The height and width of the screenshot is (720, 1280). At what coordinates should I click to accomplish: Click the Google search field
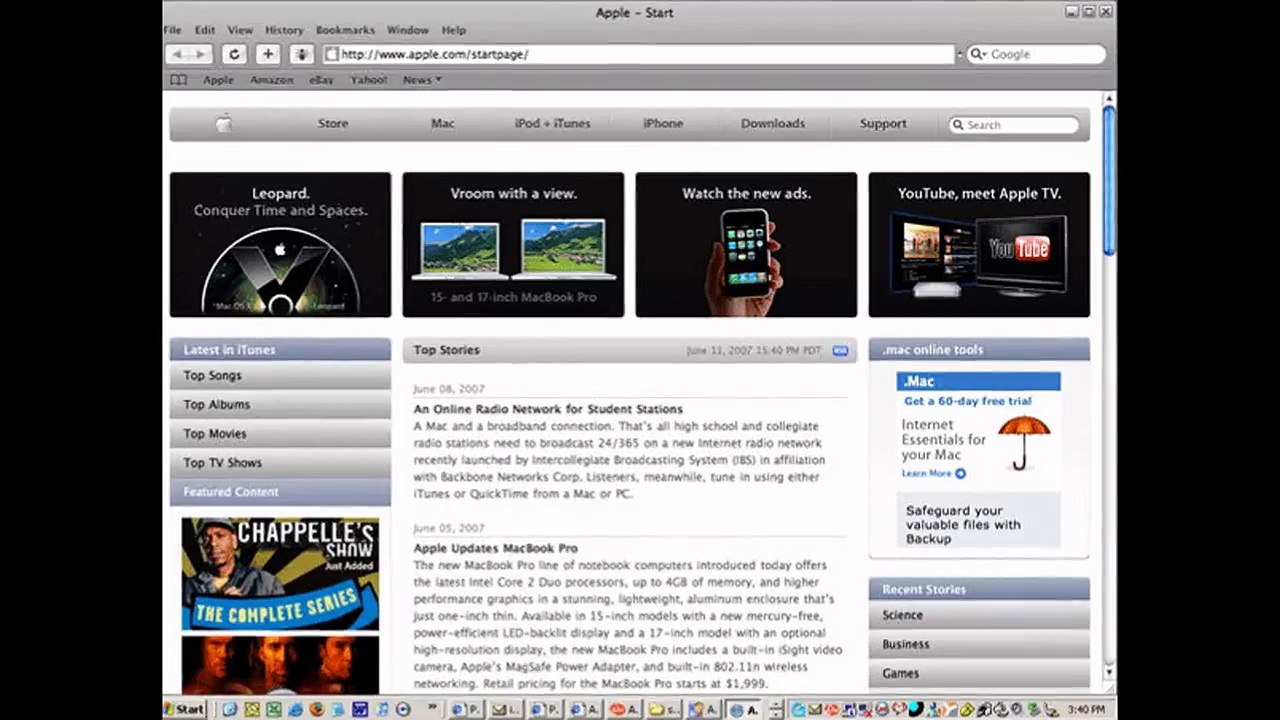(1037, 54)
